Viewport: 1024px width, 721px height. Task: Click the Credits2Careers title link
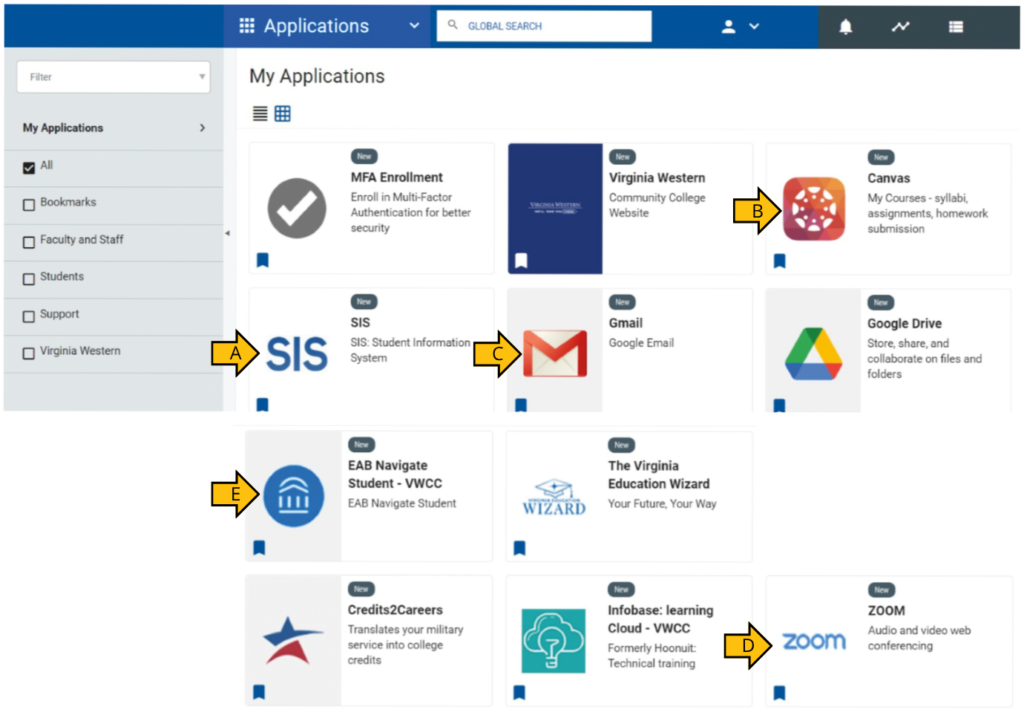[395, 609]
